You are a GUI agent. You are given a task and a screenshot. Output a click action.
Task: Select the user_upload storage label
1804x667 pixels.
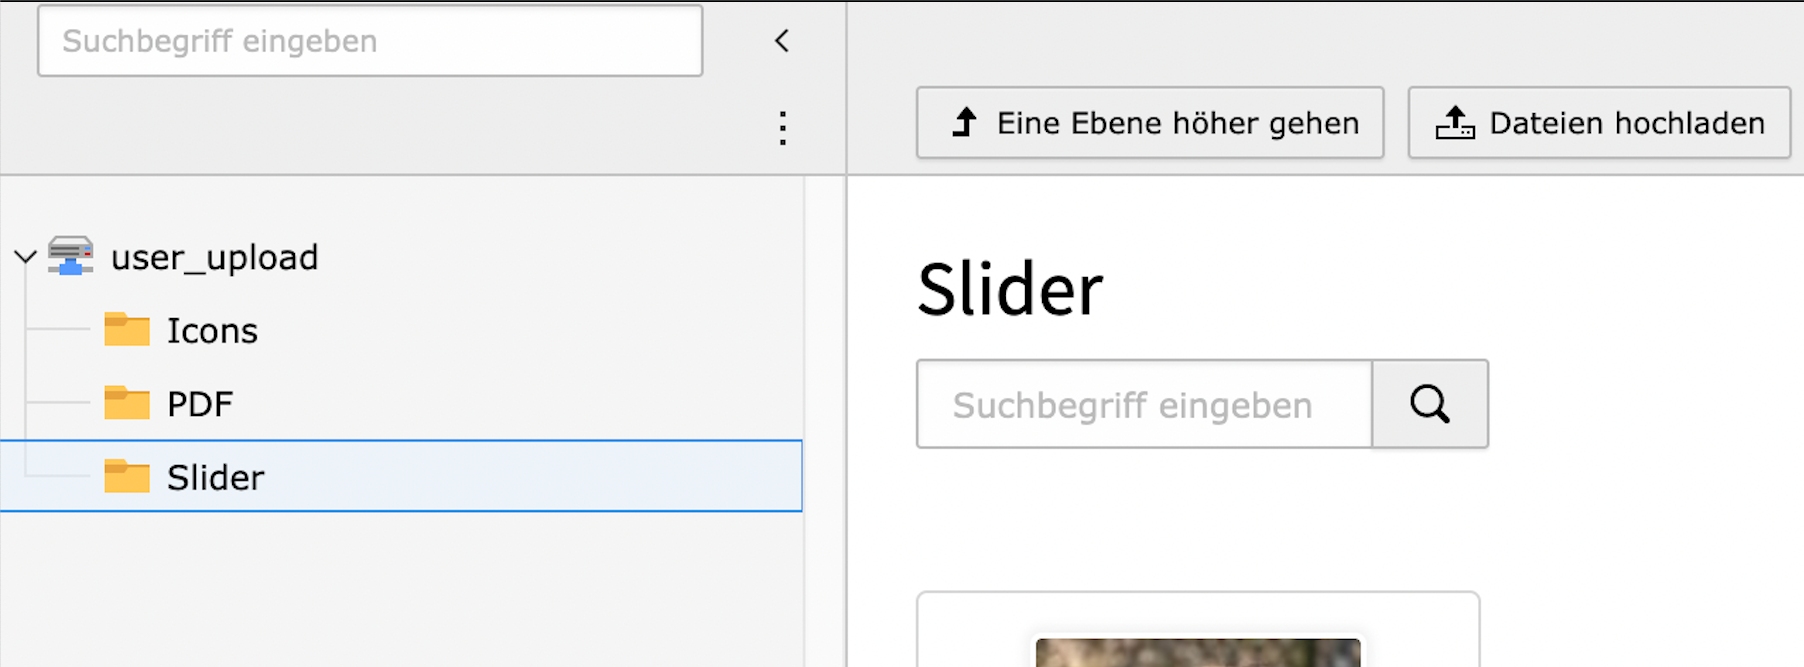click(x=214, y=258)
